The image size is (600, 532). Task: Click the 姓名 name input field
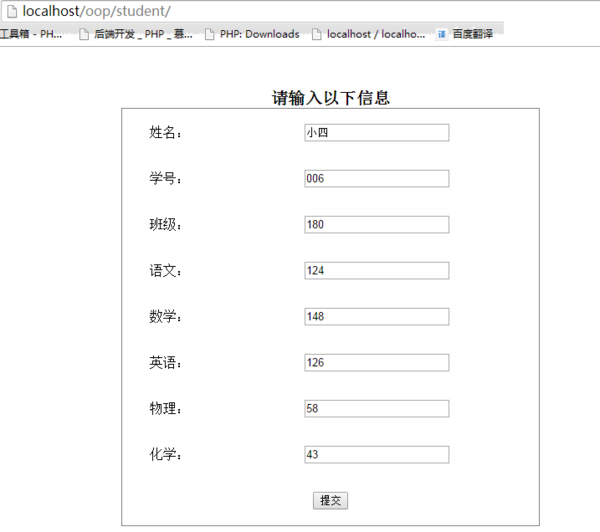377,132
